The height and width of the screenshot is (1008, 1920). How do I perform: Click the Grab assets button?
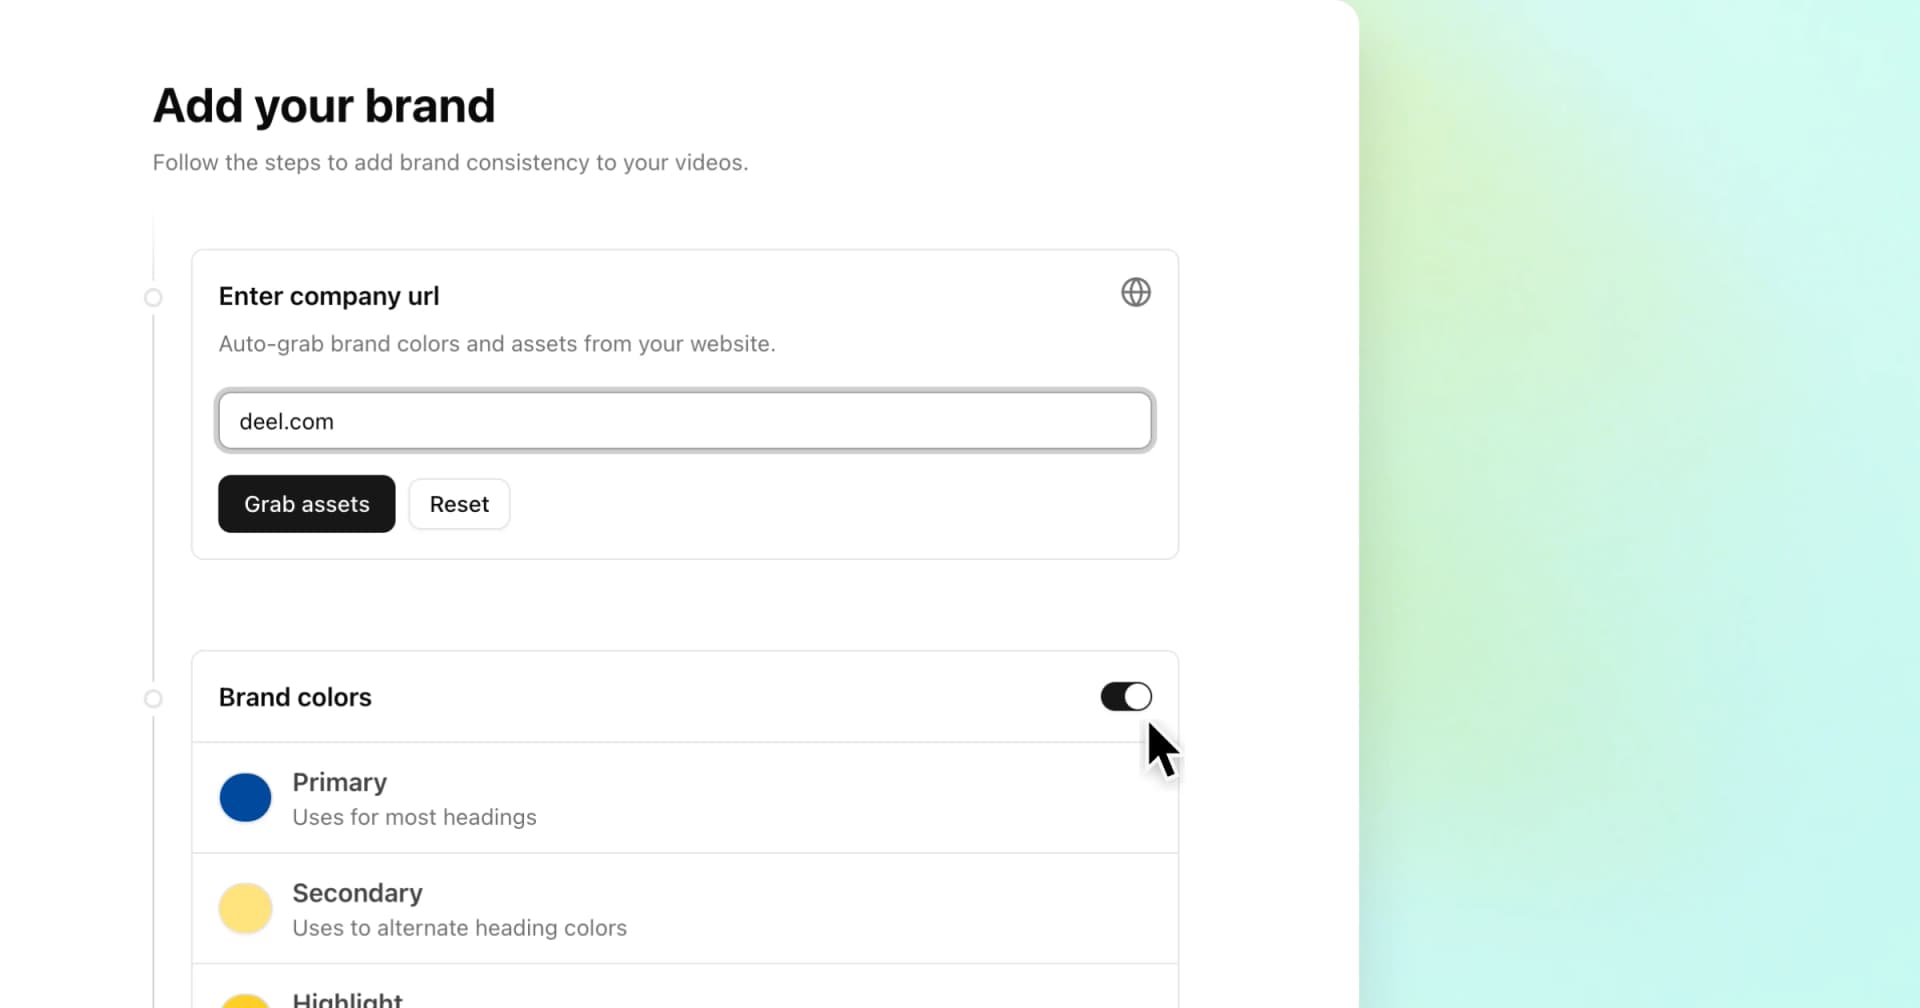click(306, 503)
